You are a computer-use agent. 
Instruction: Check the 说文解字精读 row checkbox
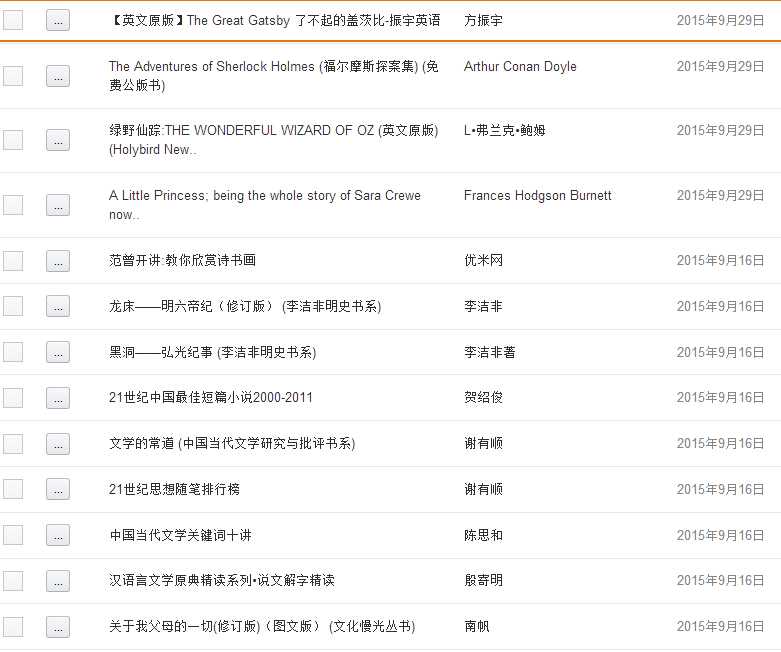13,581
